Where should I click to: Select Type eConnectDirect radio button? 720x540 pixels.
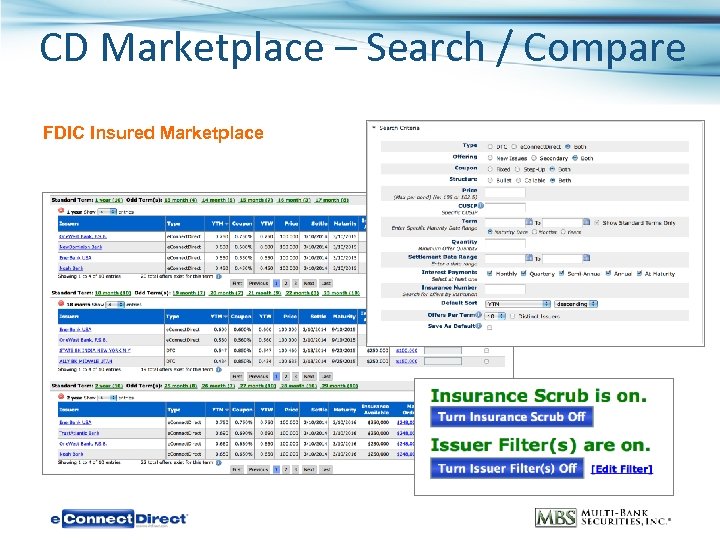pos(514,146)
